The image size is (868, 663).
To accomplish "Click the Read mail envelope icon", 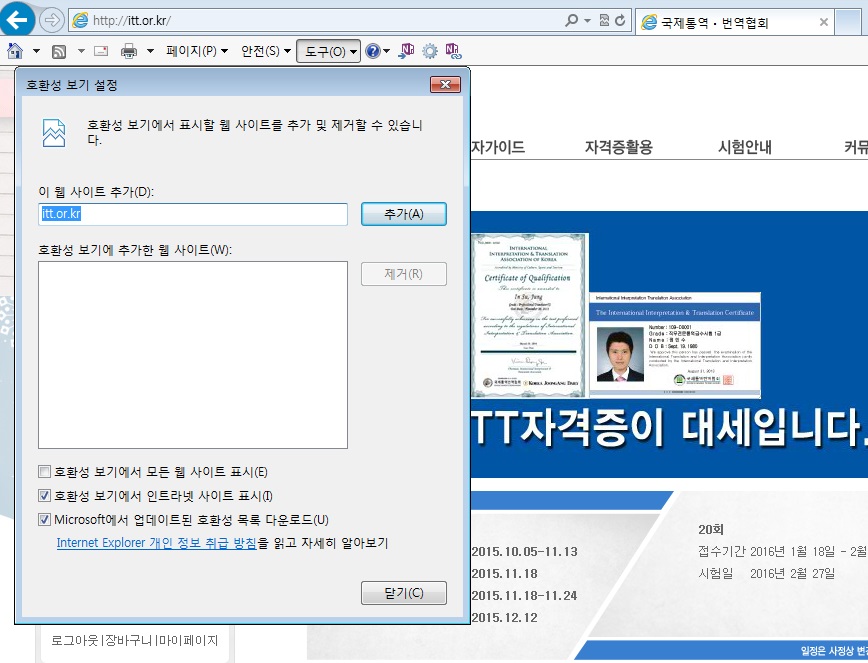I will click(101, 51).
